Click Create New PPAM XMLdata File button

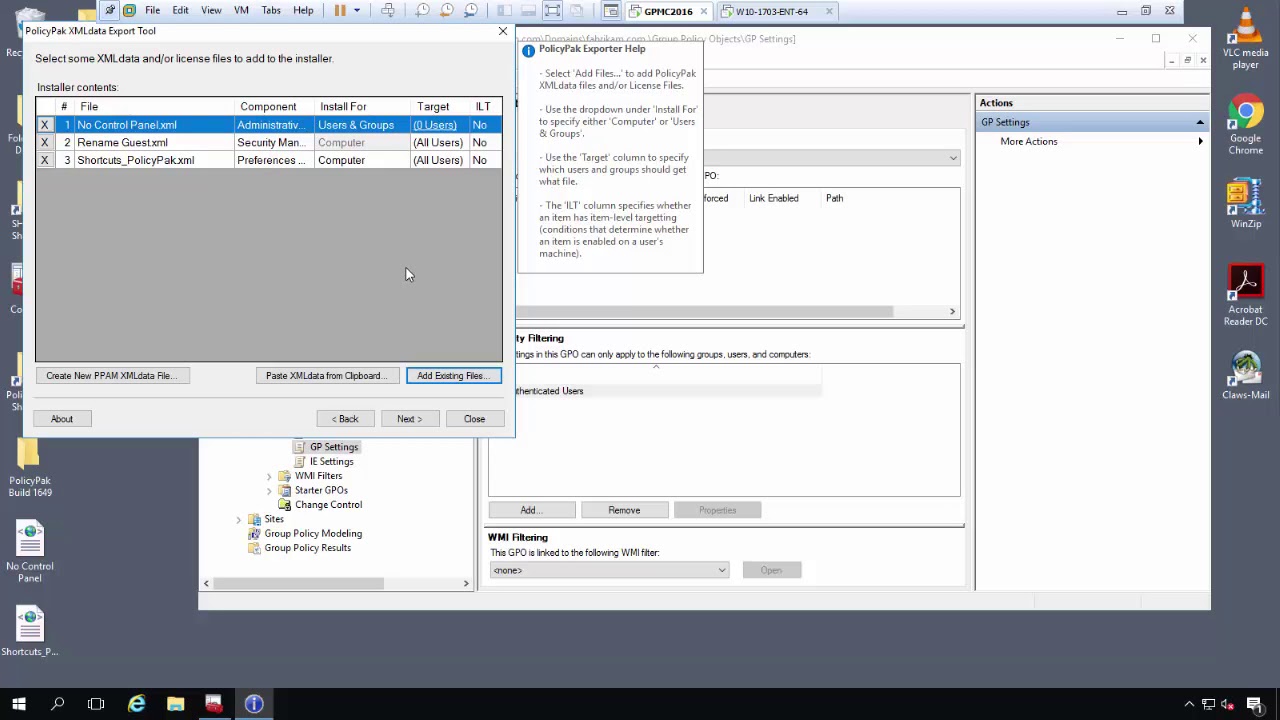tap(112, 376)
